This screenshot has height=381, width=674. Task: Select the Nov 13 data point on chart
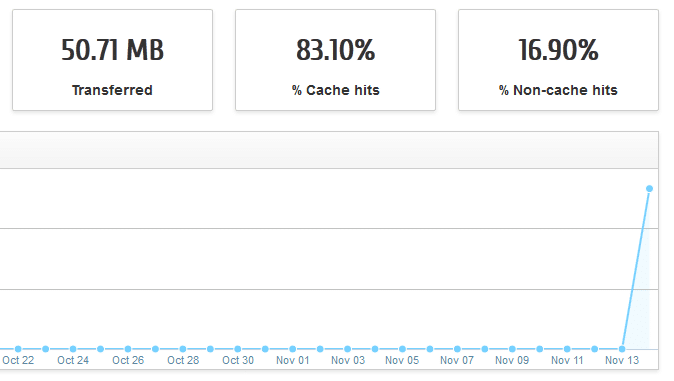[622, 349]
